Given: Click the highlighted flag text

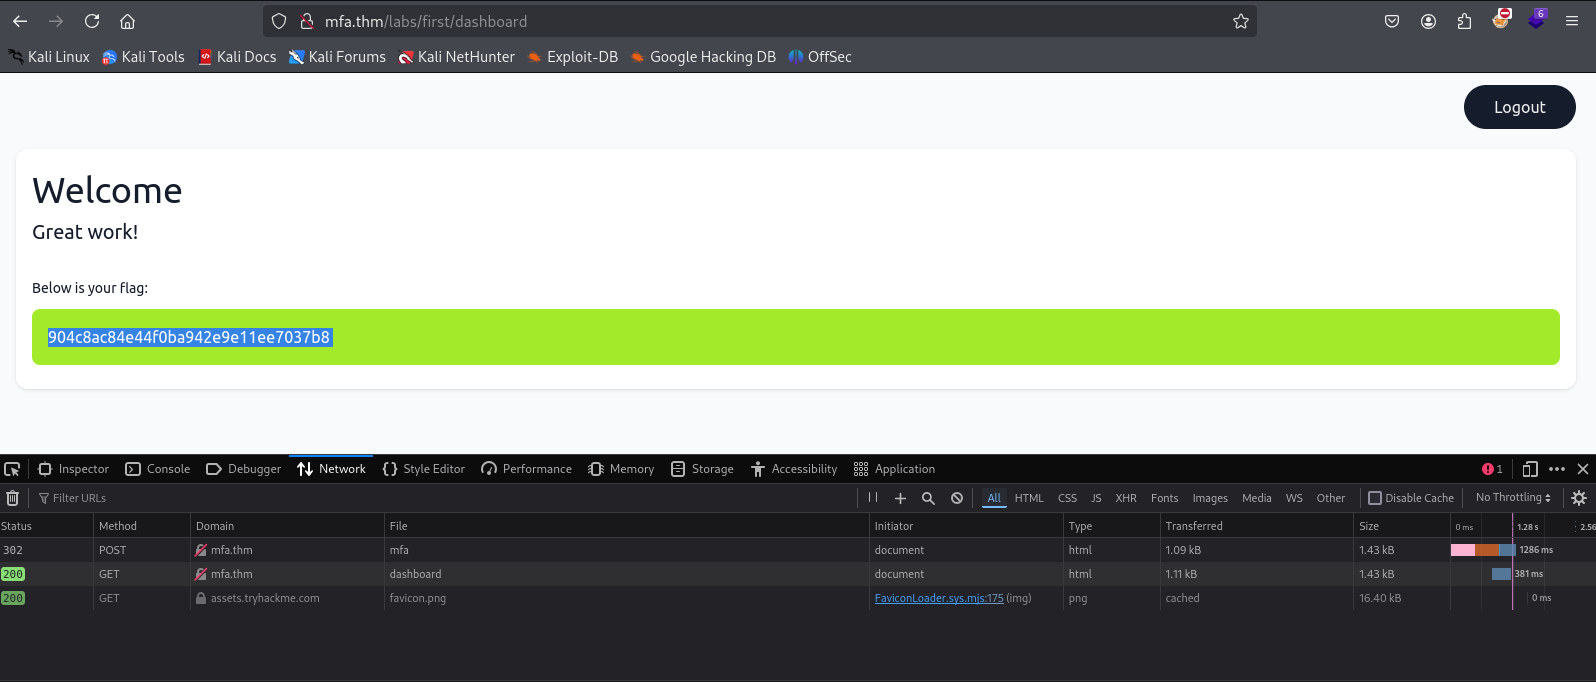Looking at the screenshot, I should click(189, 337).
